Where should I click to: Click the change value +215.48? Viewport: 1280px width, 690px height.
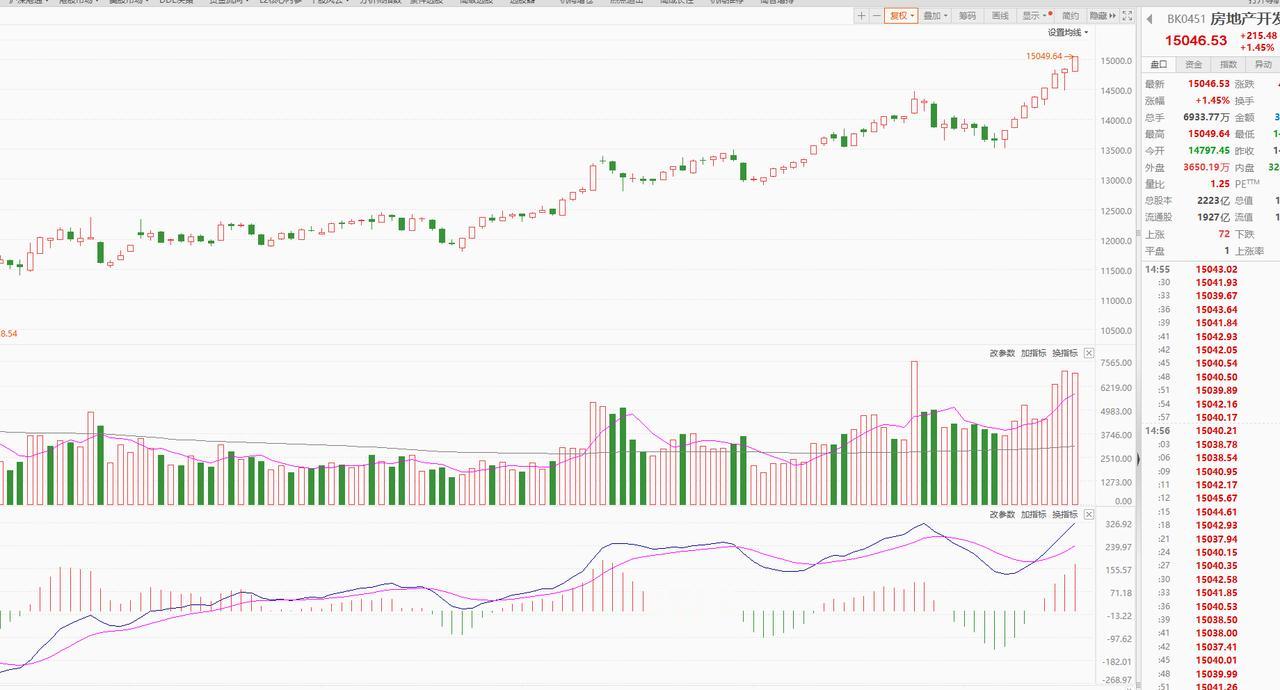pyautogui.click(x=1259, y=36)
